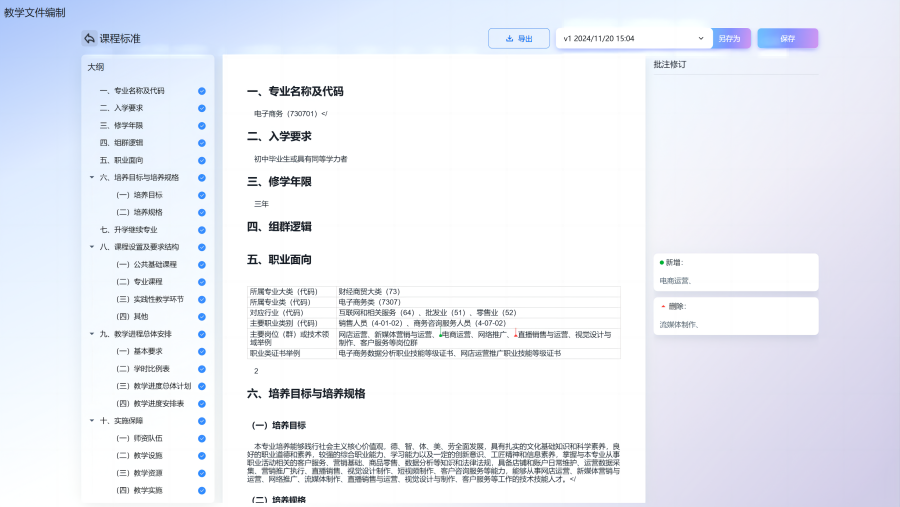Click the status check icon for 五、职业面向
Screen dimensions: 900x507
(202, 160)
